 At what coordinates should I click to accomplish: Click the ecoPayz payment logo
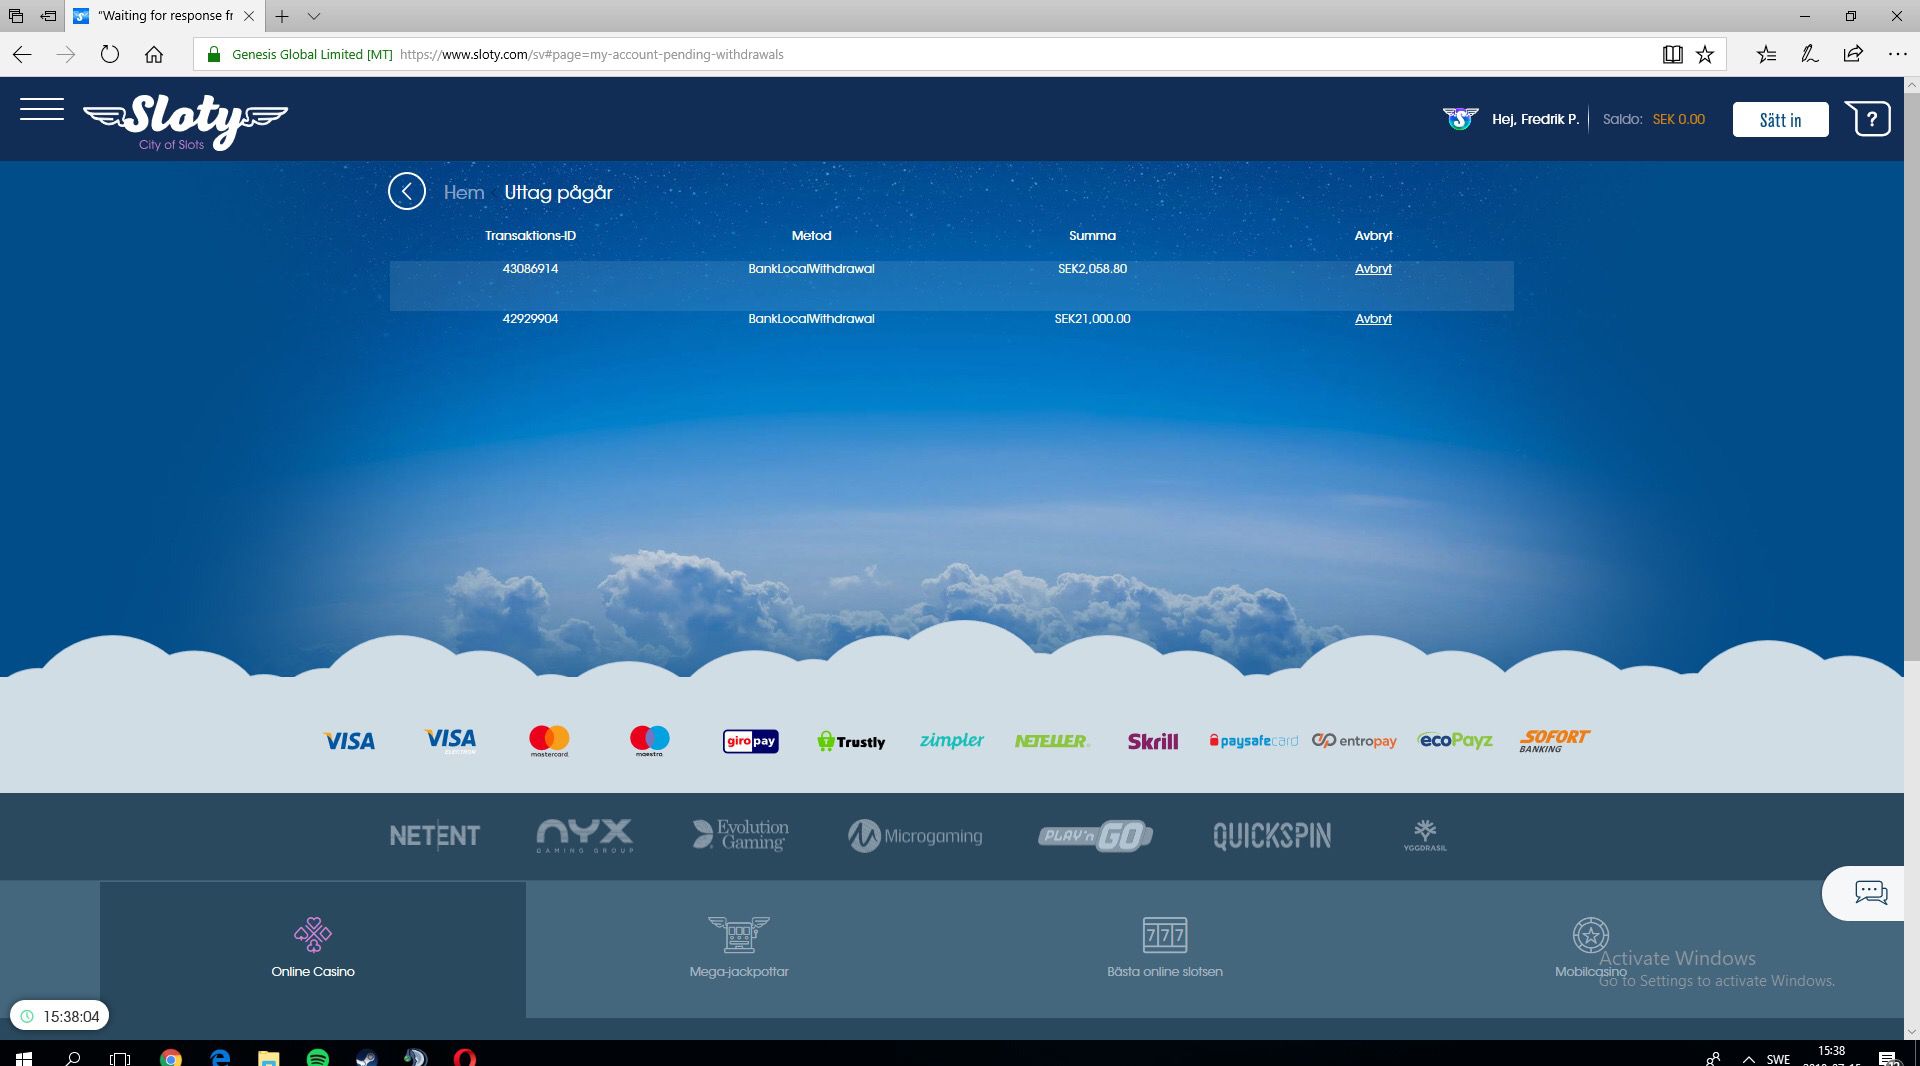1455,740
